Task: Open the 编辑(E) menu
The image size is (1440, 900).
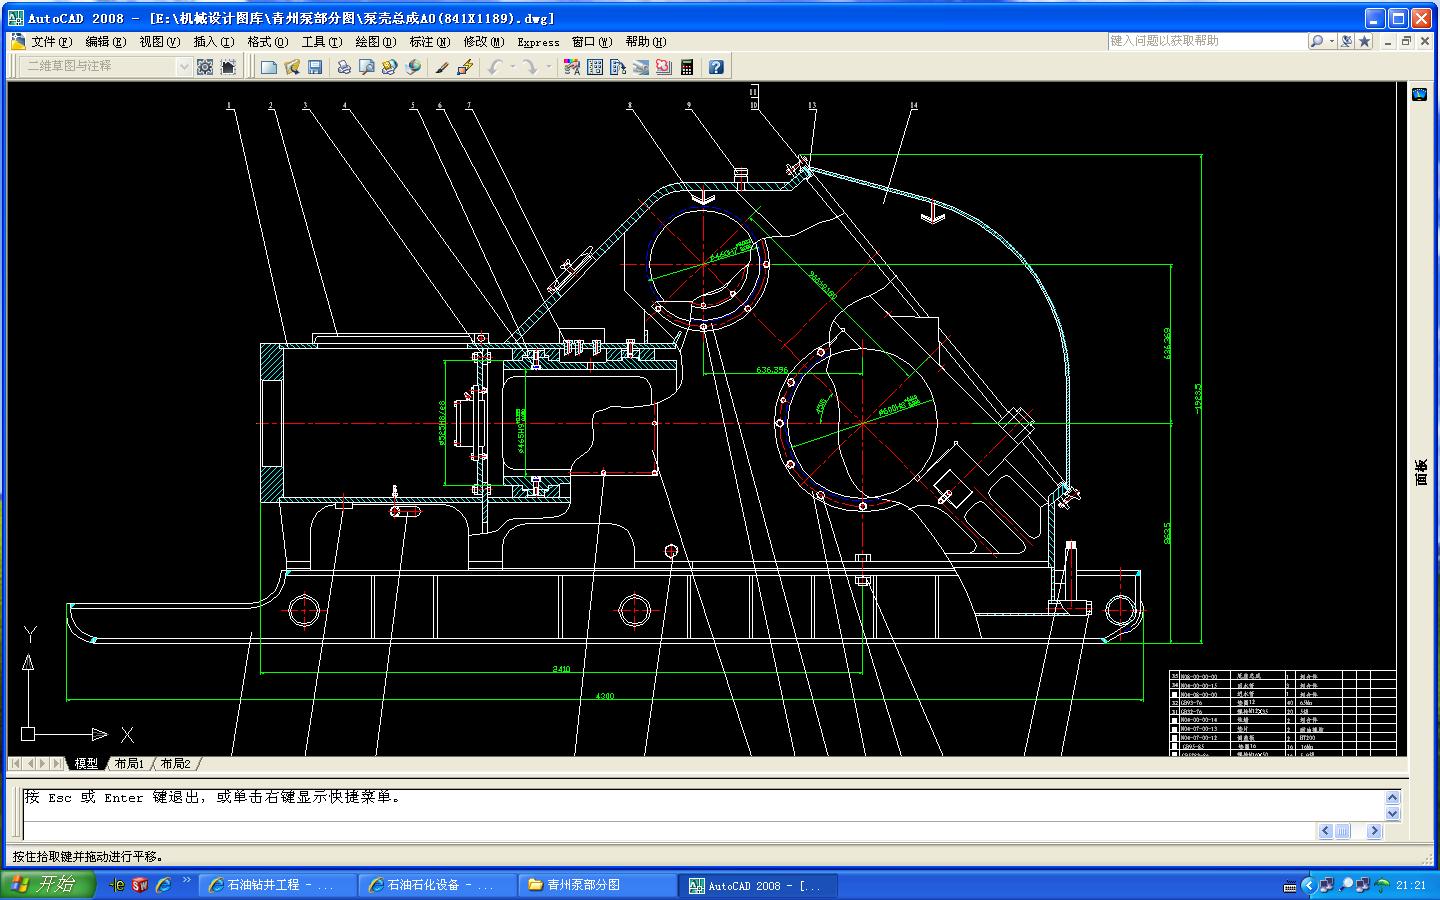Action: click(105, 42)
